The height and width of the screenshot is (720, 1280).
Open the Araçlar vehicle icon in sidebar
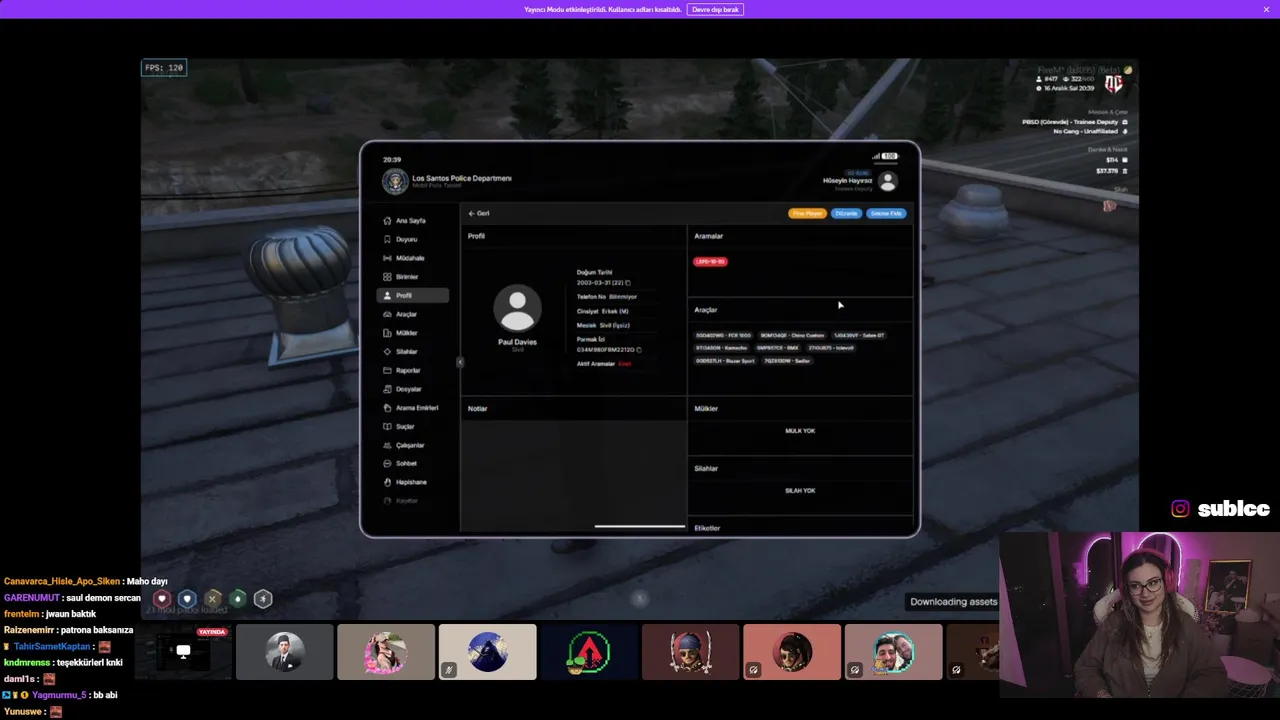pos(387,314)
